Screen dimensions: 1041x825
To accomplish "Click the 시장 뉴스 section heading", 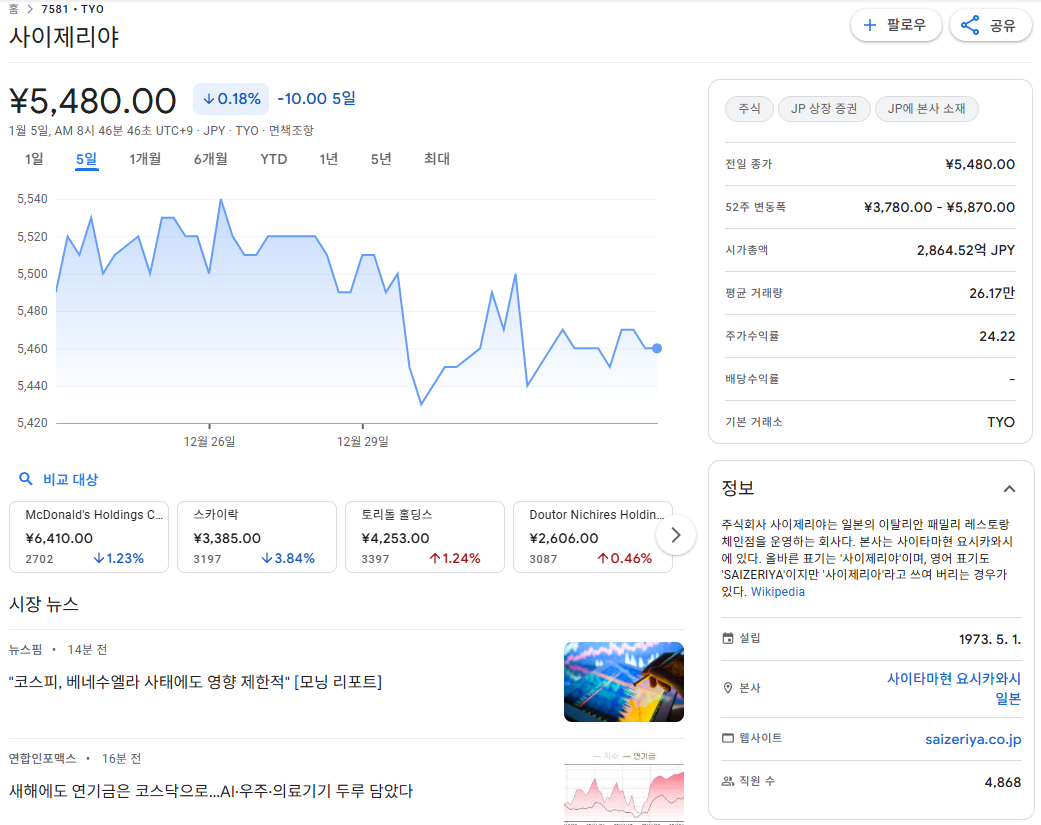I will 44,604.
